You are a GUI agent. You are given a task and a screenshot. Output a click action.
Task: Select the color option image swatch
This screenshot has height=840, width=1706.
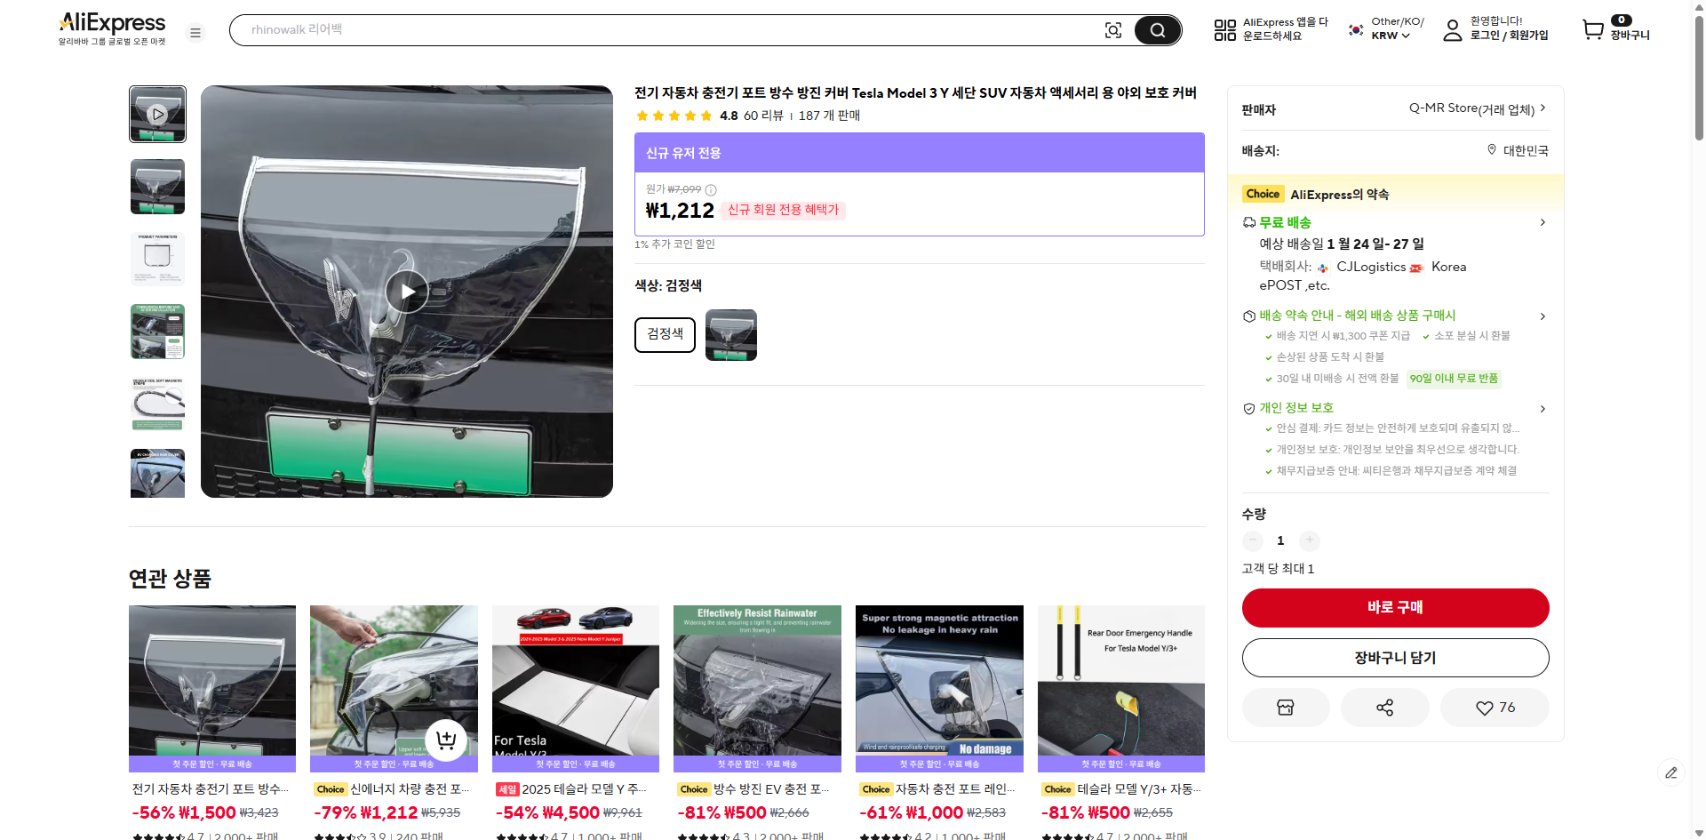pyautogui.click(x=731, y=335)
